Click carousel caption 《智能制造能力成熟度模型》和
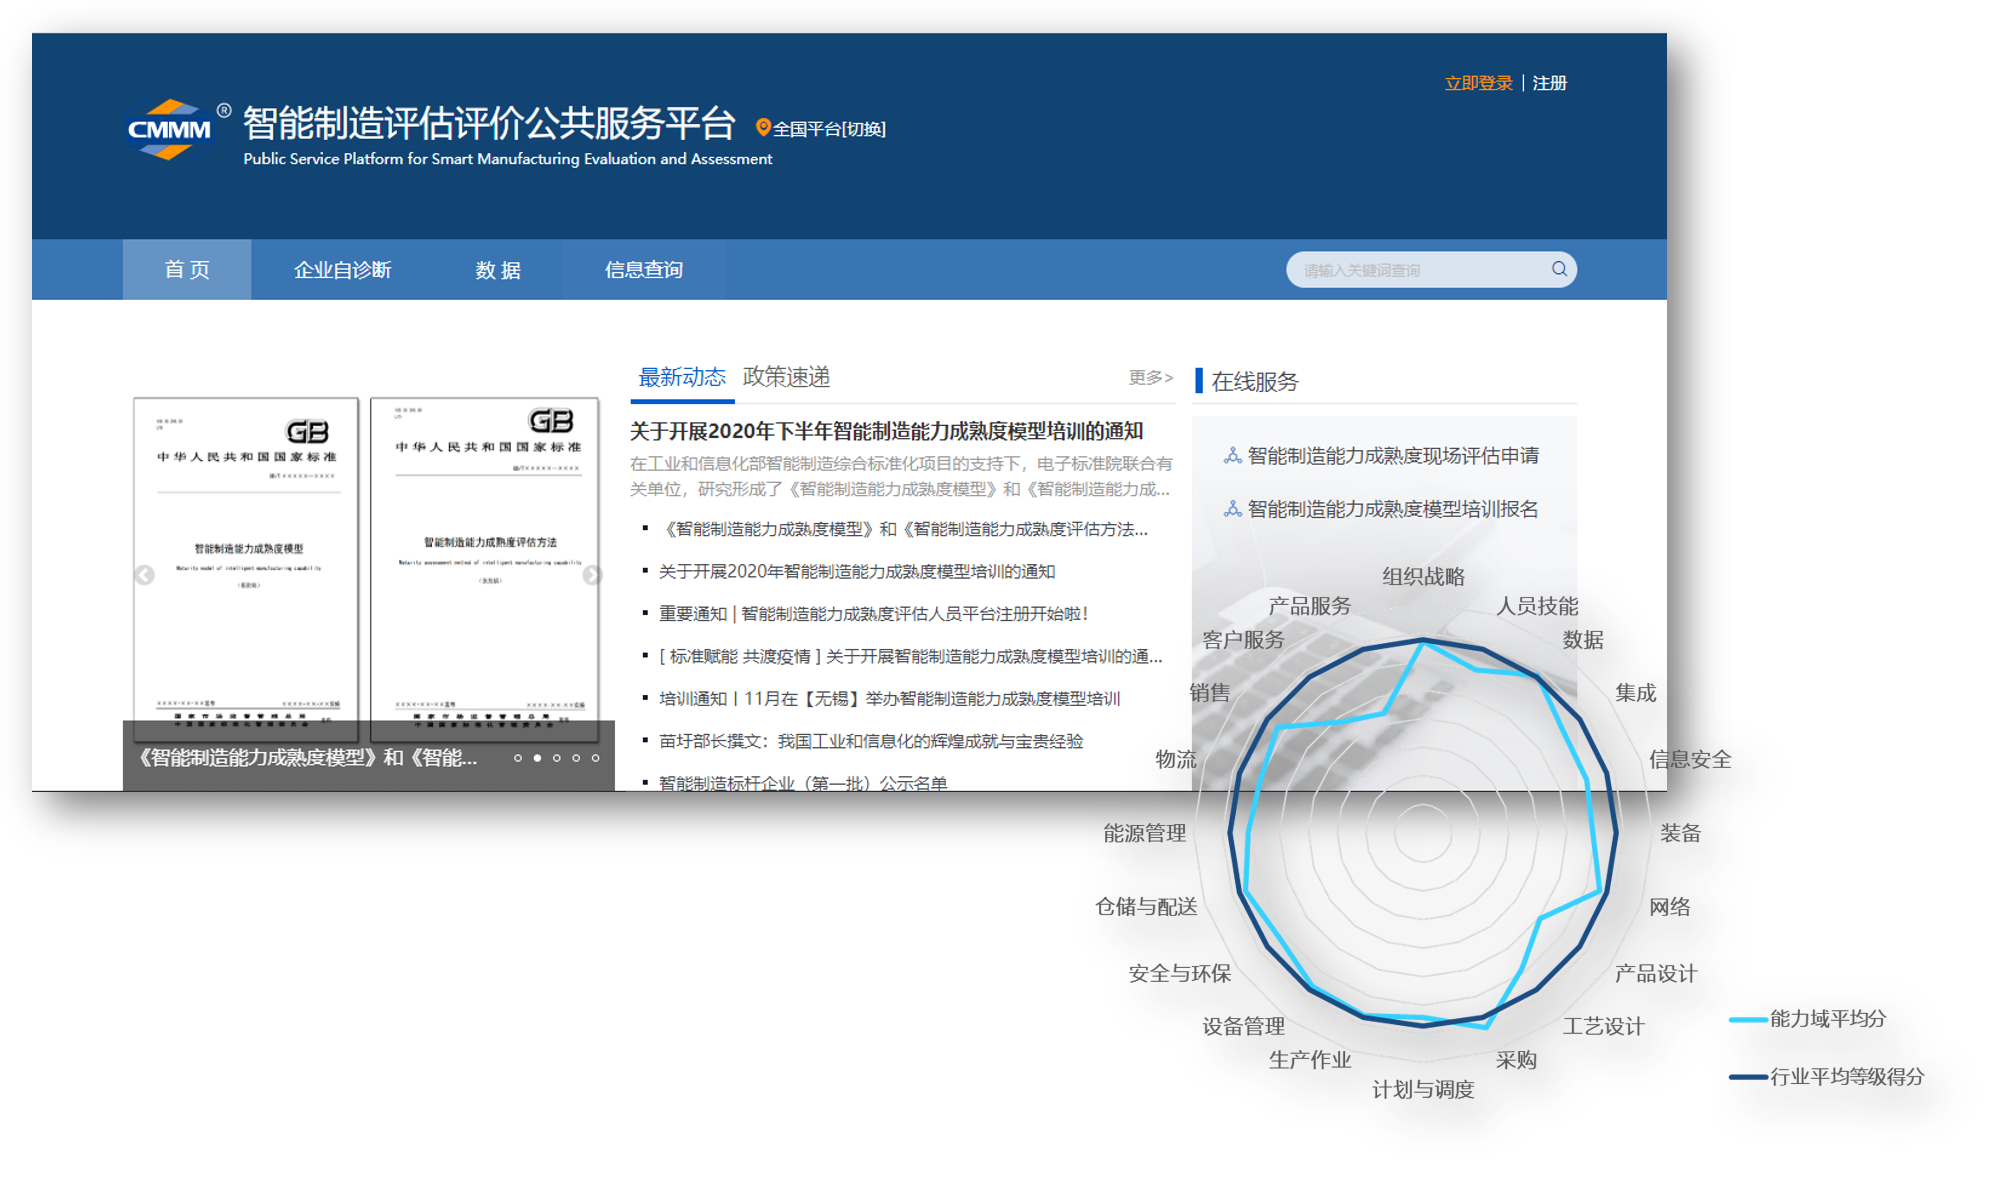Image resolution: width=1999 pixels, height=1201 pixels. point(306,758)
